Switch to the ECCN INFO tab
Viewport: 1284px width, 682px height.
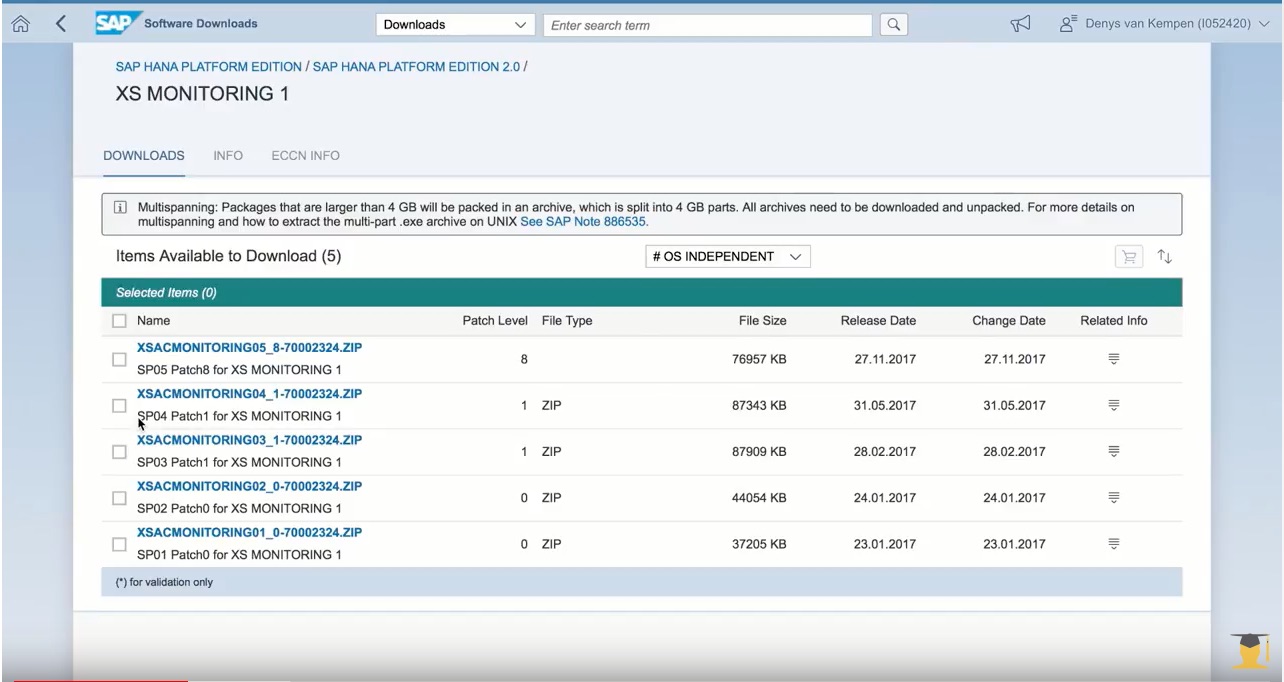tap(305, 156)
